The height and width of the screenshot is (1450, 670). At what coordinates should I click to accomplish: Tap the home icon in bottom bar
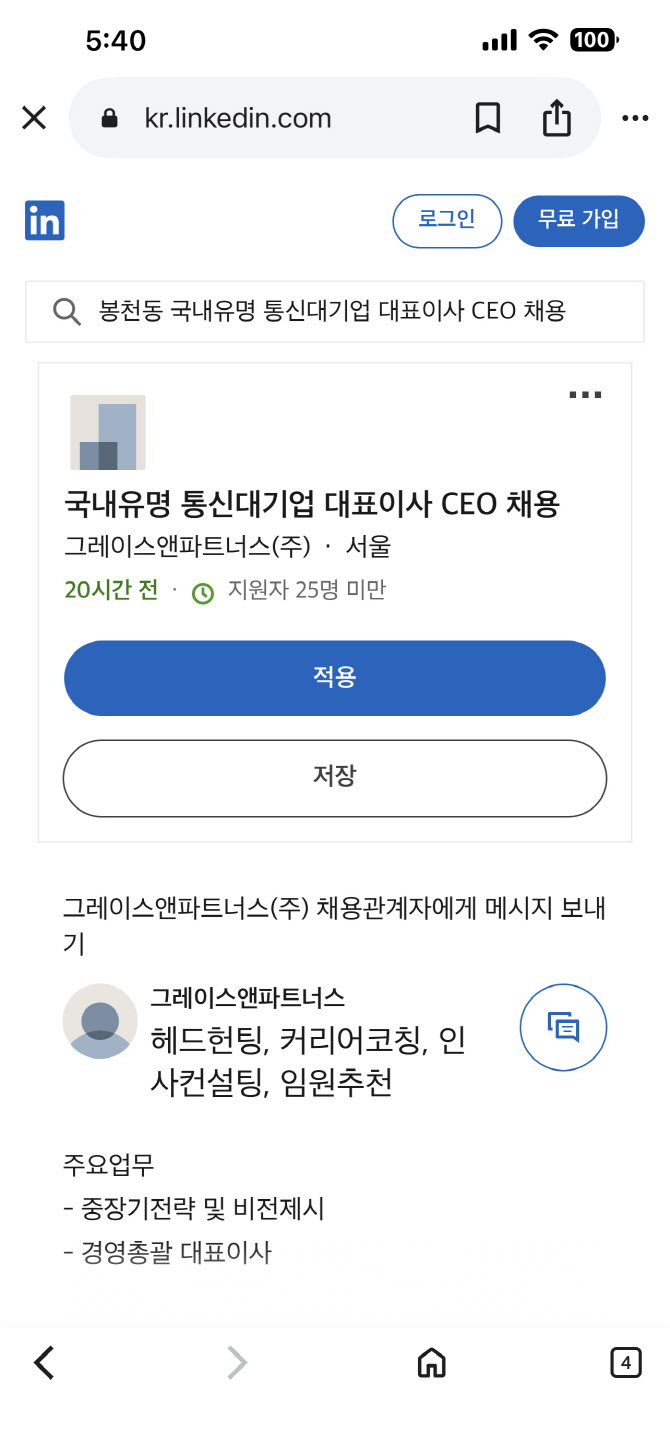click(431, 1362)
